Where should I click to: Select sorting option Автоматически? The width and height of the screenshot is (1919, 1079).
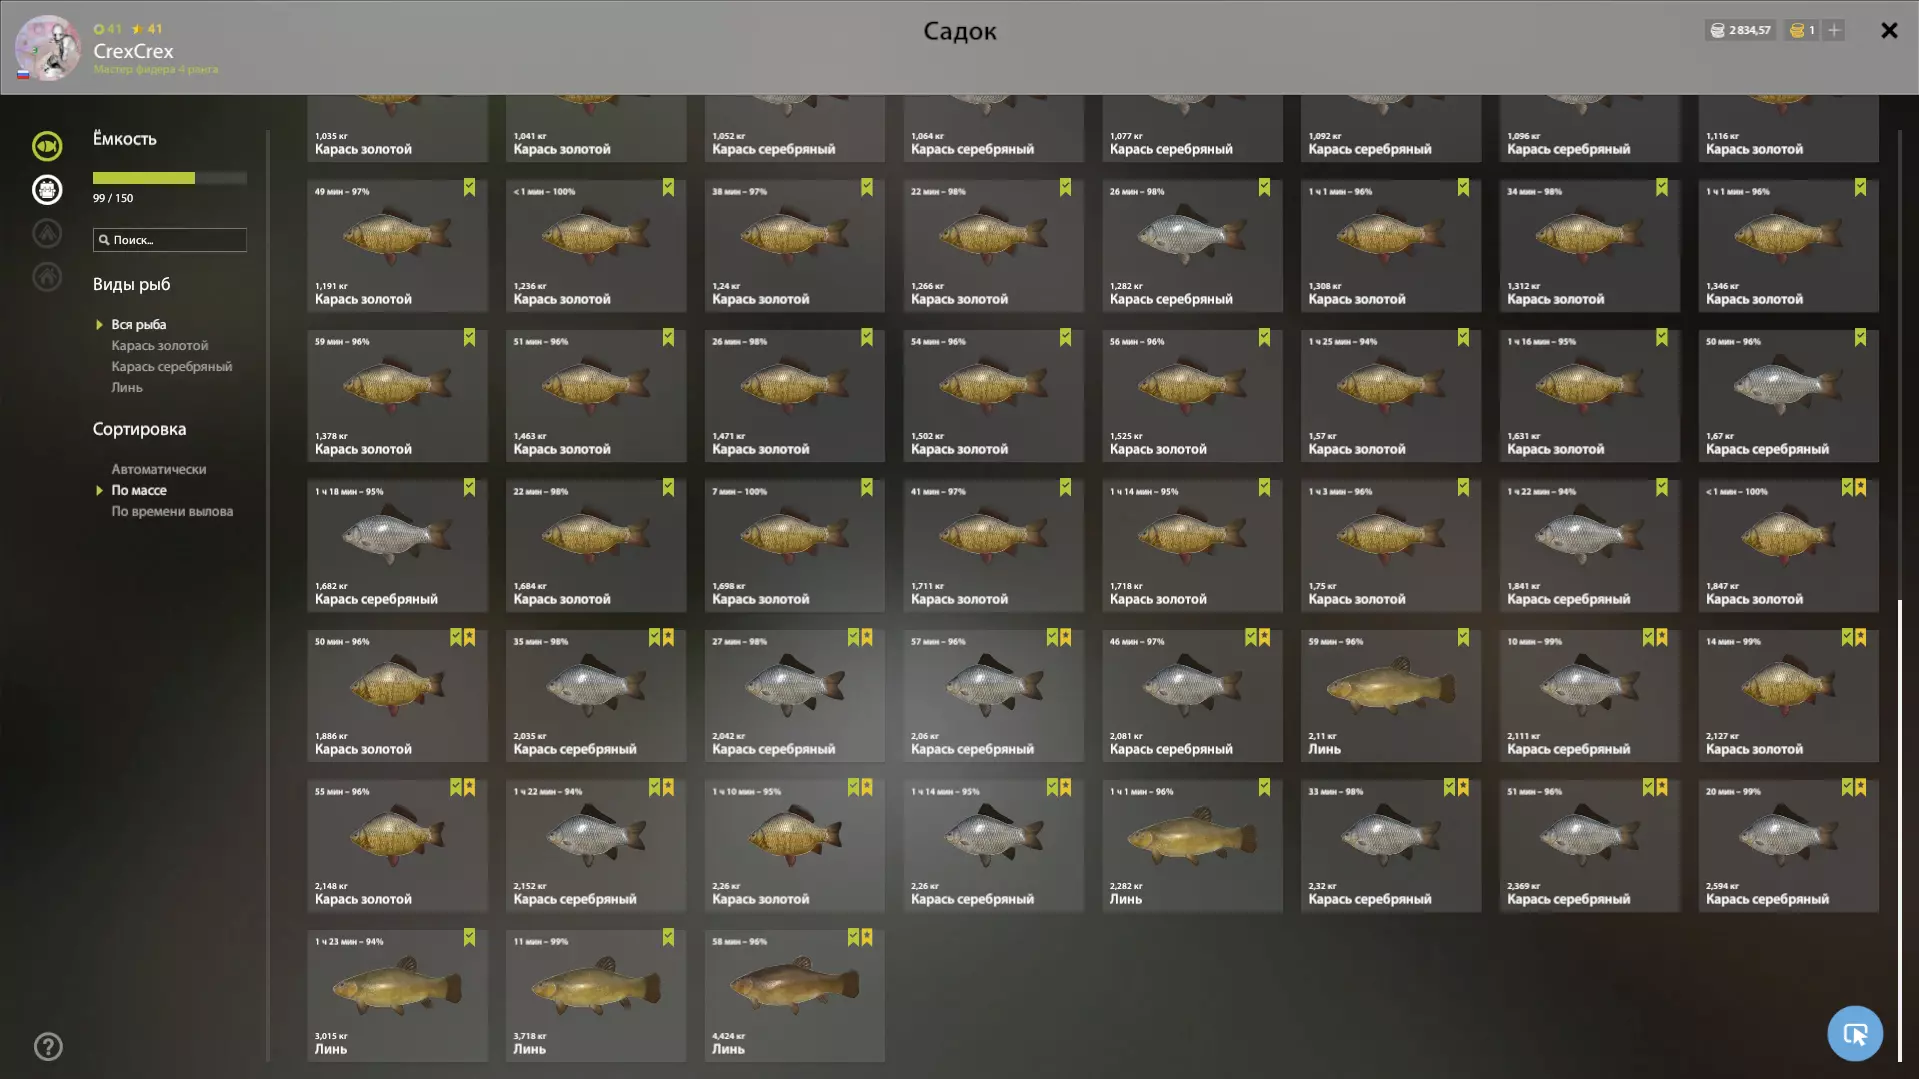coord(159,469)
